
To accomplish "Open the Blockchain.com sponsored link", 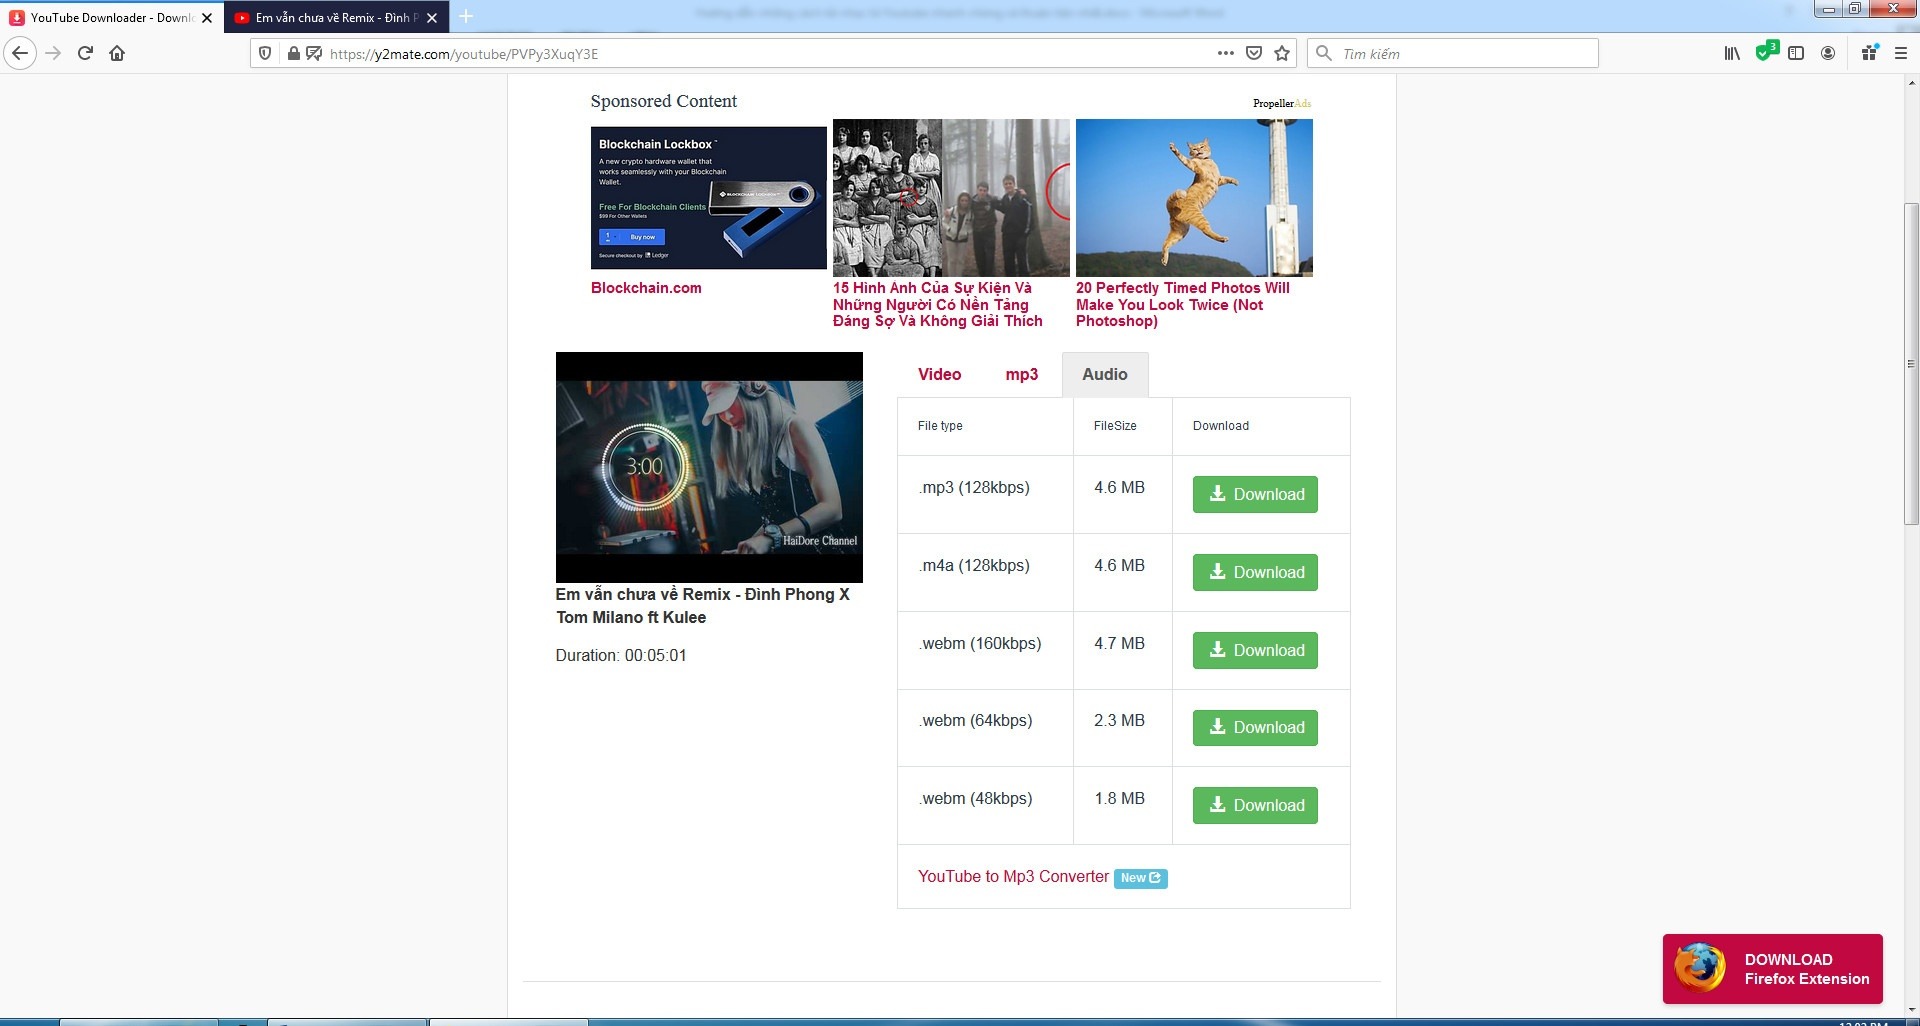I will coord(646,288).
